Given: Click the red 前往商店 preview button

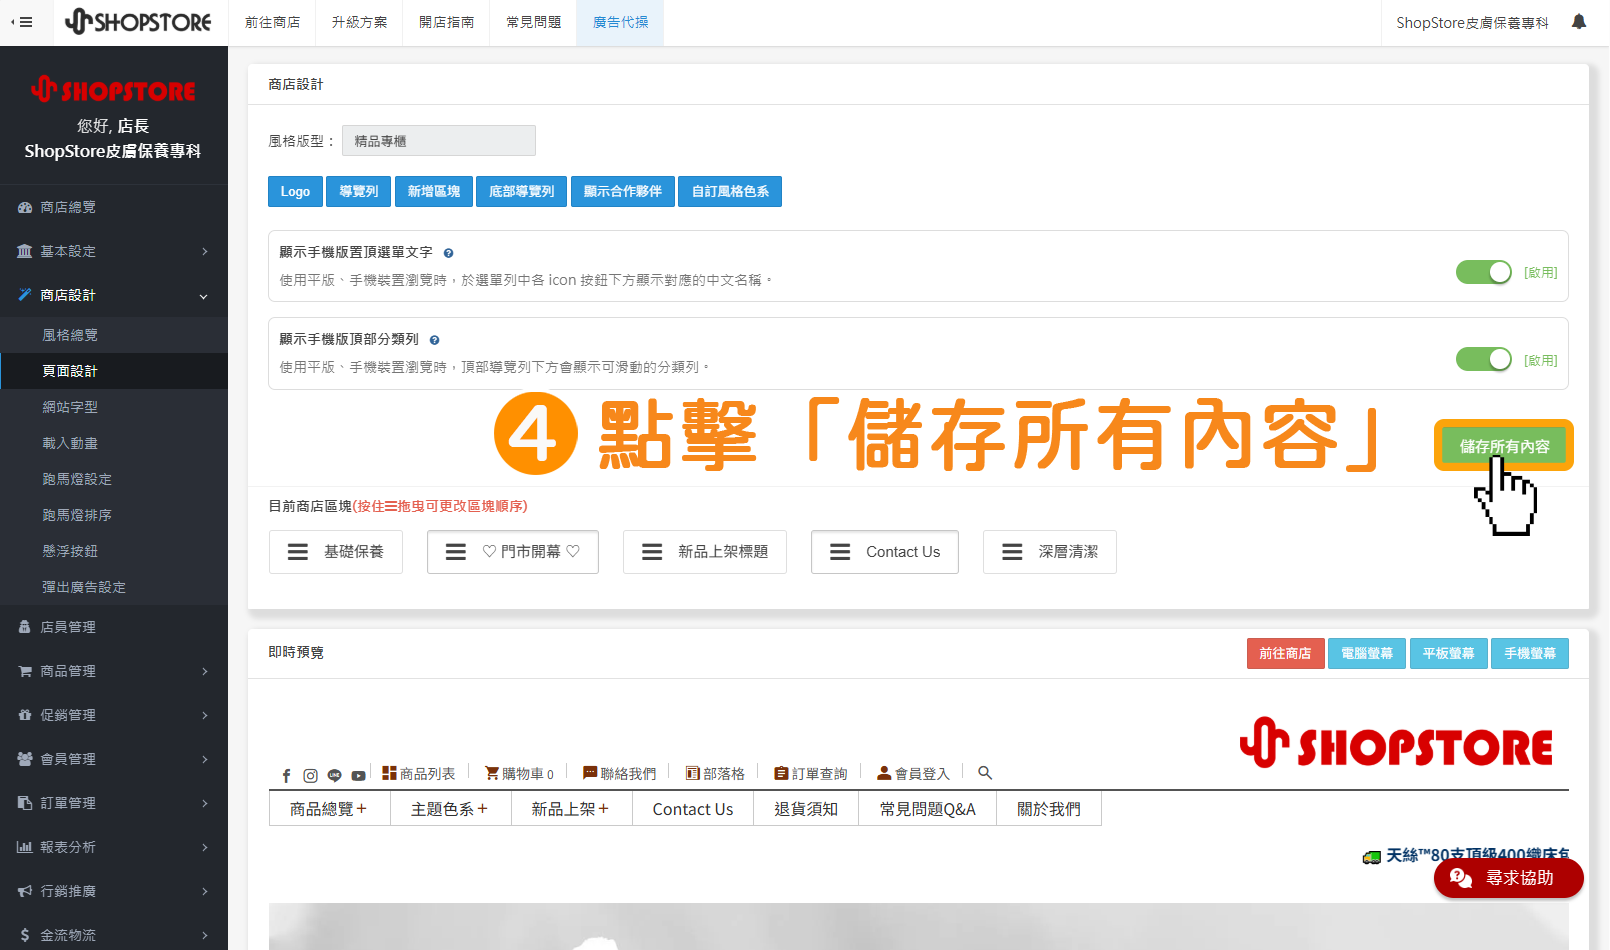Looking at the screenshot, I should click(x=1286, y=653).
